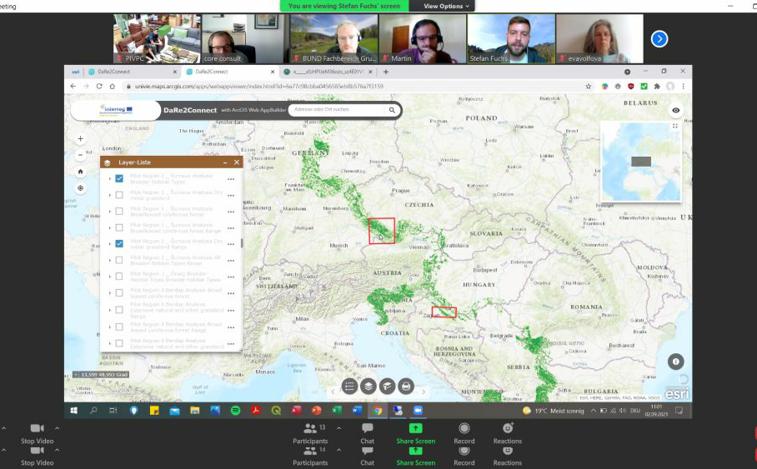Open the legend widget at map bottom

point(349,386)
